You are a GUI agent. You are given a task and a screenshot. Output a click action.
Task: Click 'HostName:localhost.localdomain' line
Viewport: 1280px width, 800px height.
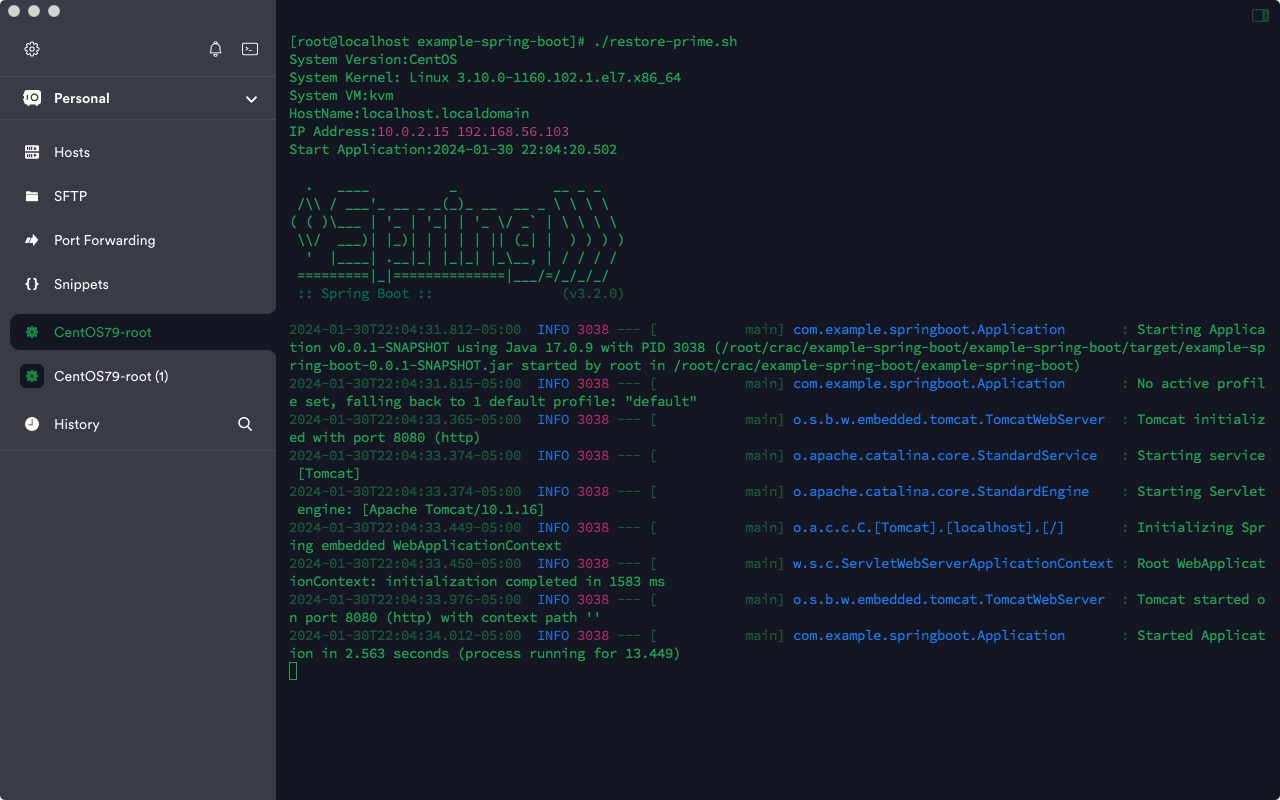pos(409,113)
